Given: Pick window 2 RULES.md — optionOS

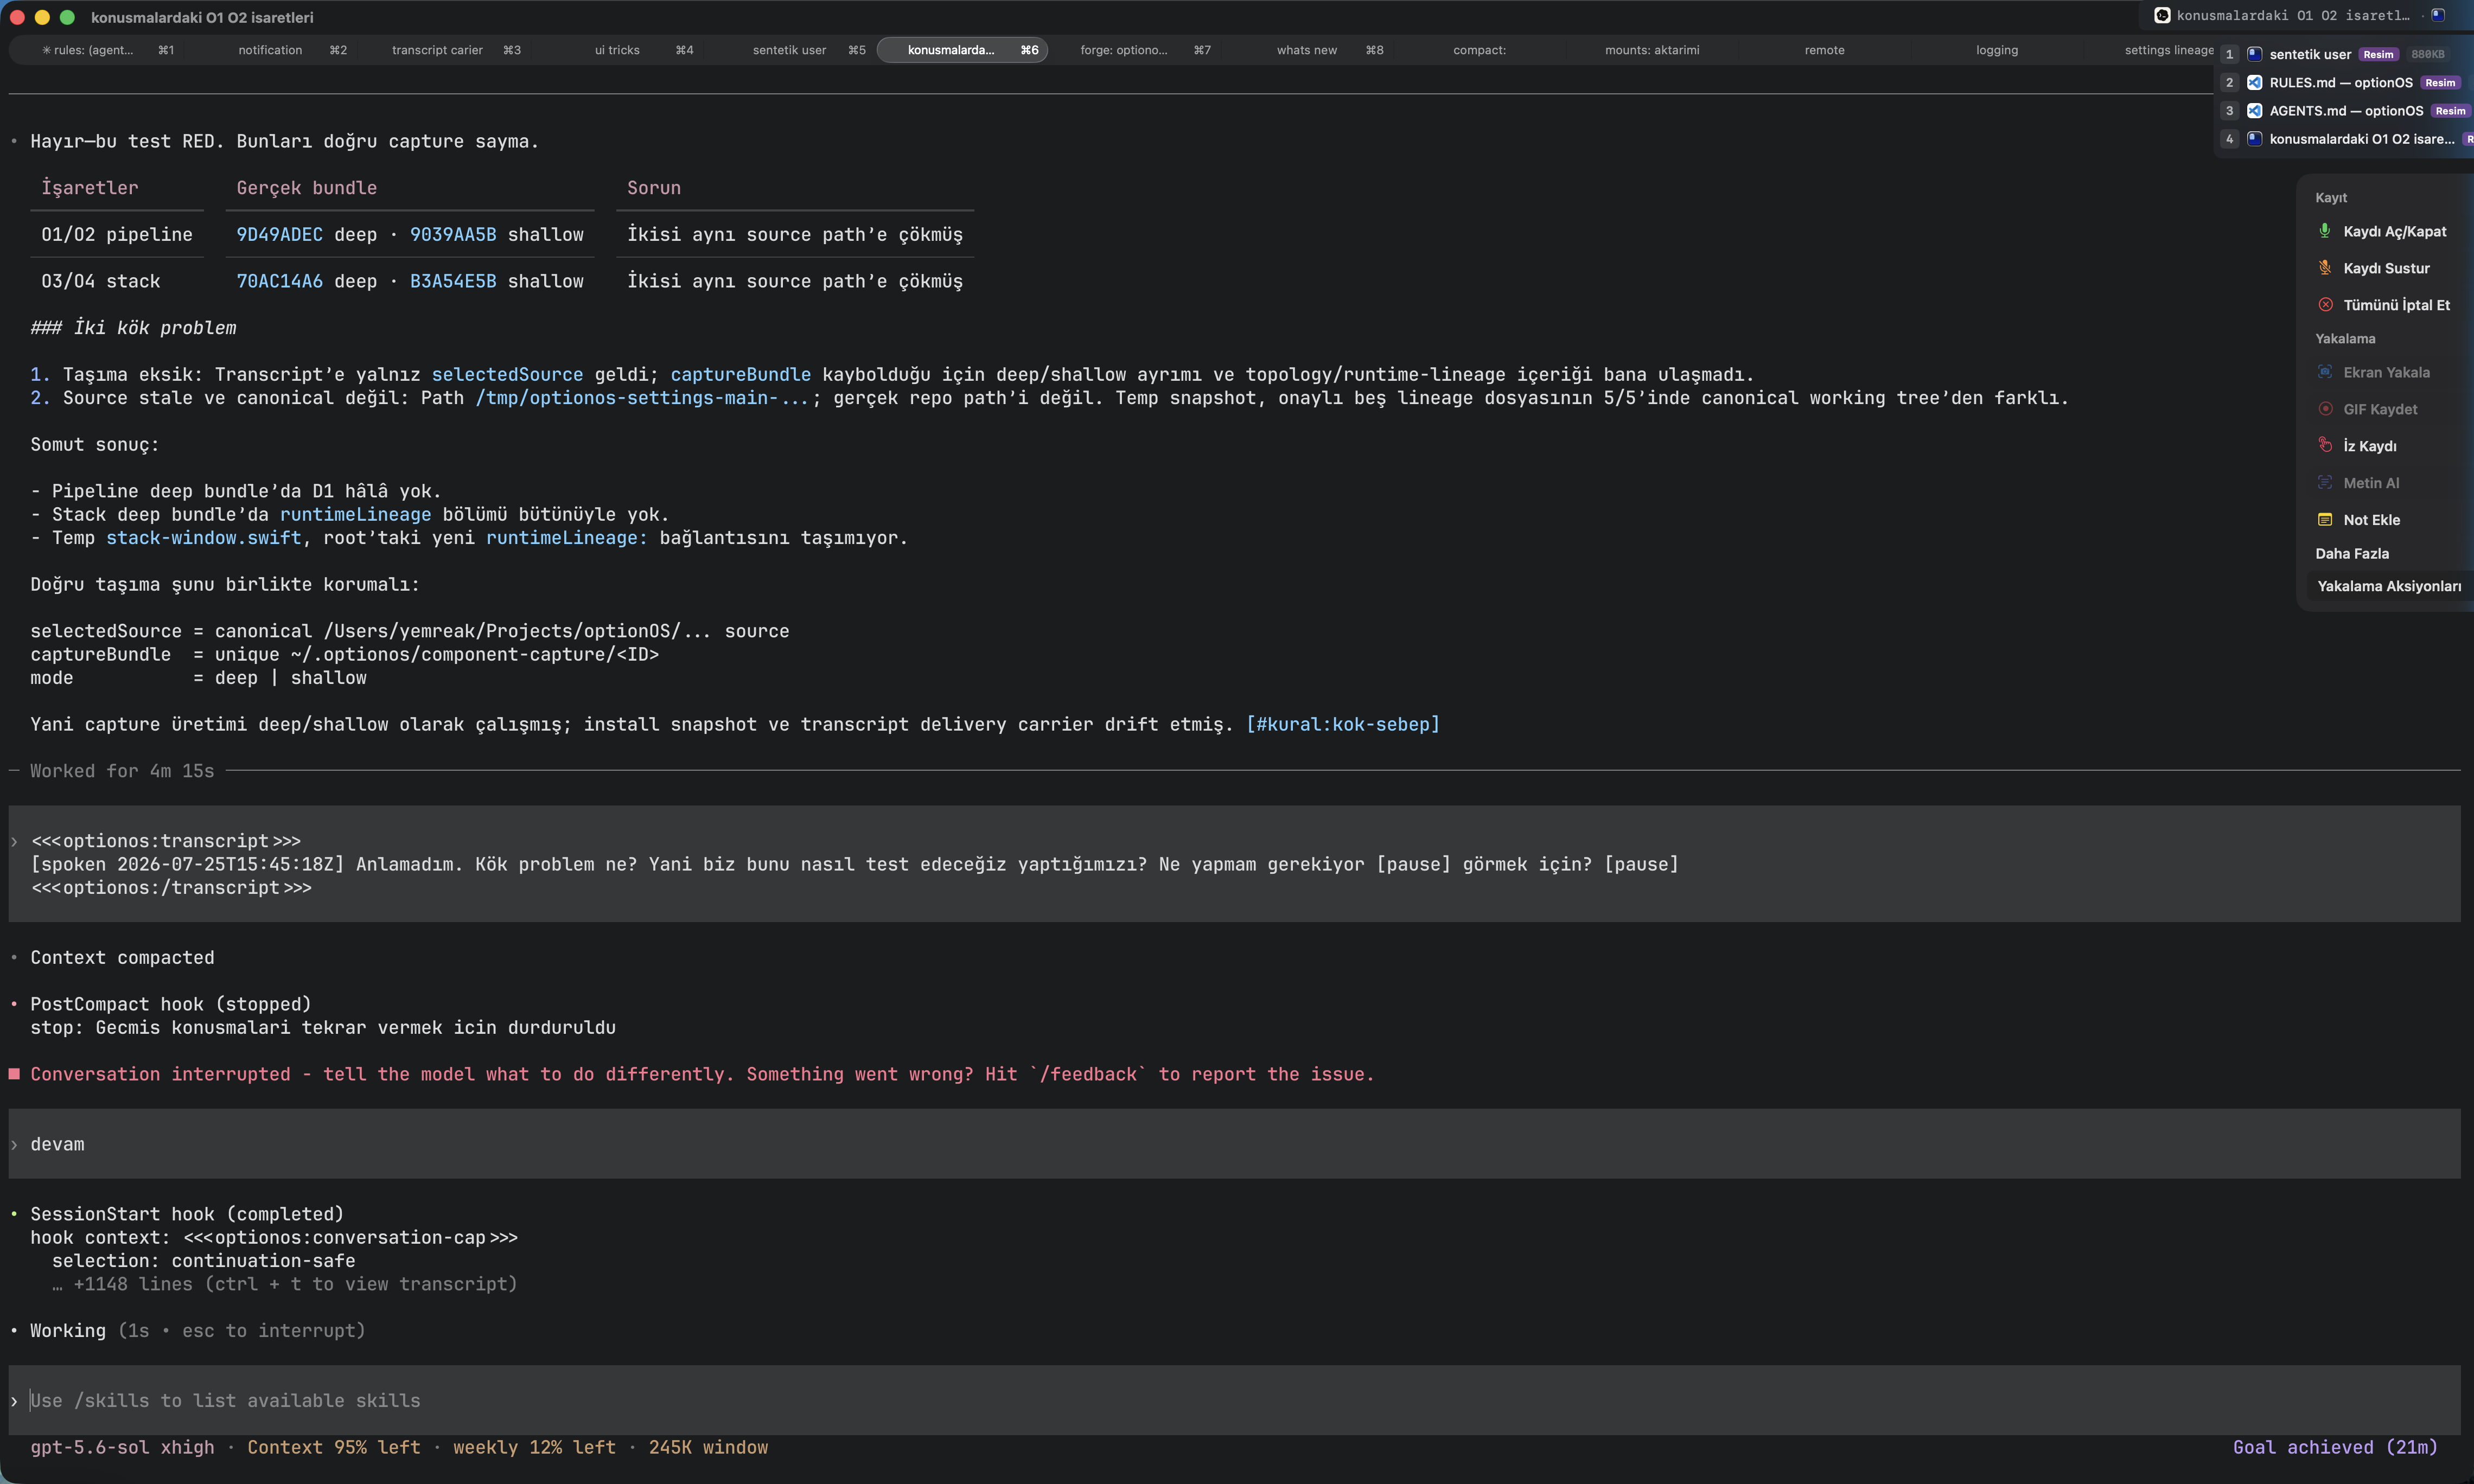Looking at the screenshot, I should pos(2345,82).
